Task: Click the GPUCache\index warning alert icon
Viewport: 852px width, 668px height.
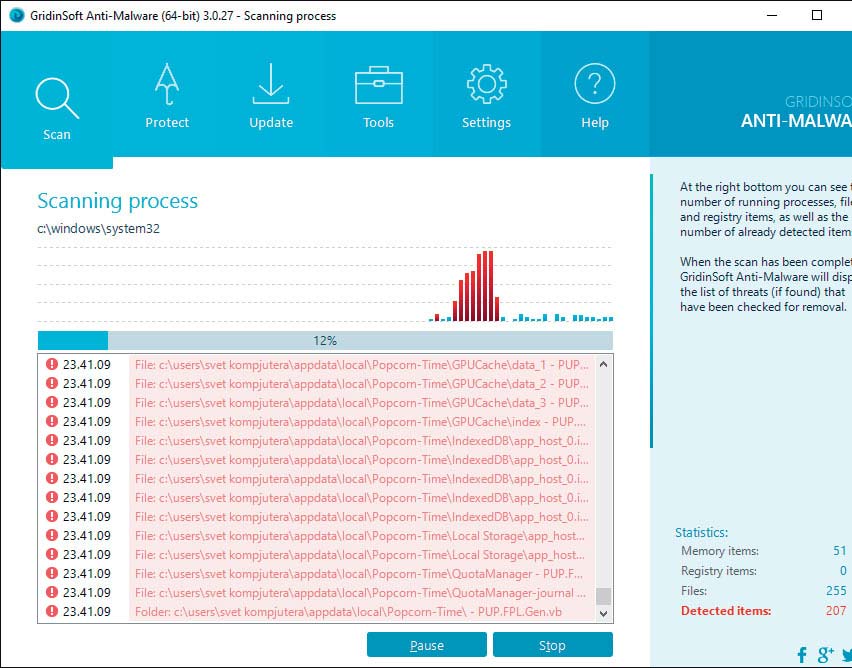Action: click(x=52, y=421)
